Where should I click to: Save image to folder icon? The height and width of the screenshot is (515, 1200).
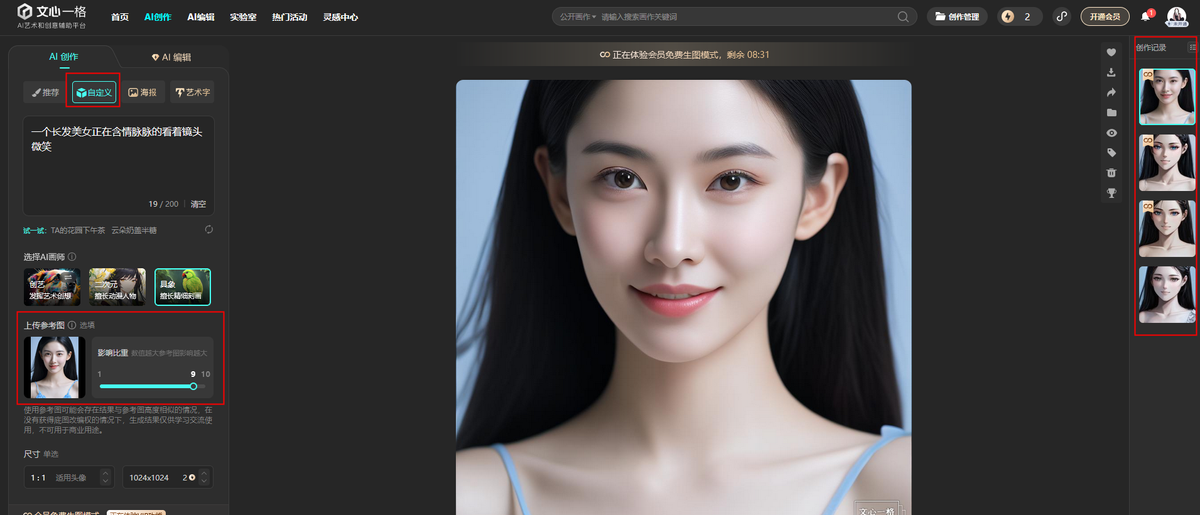1111,113
